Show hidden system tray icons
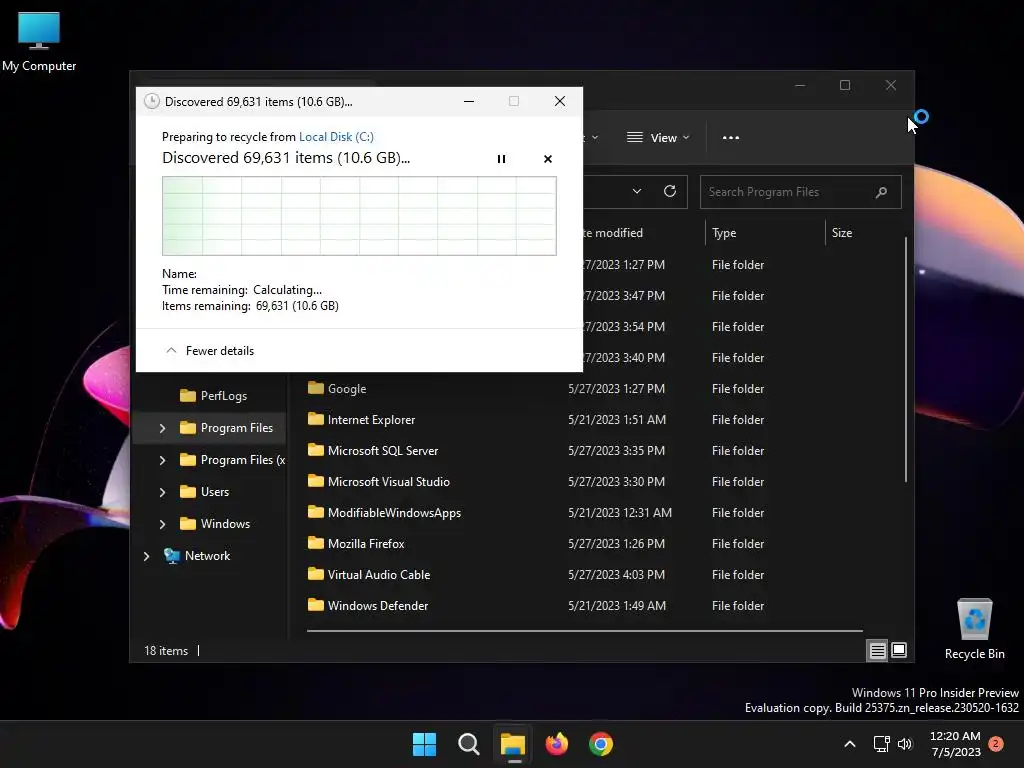 850,744
